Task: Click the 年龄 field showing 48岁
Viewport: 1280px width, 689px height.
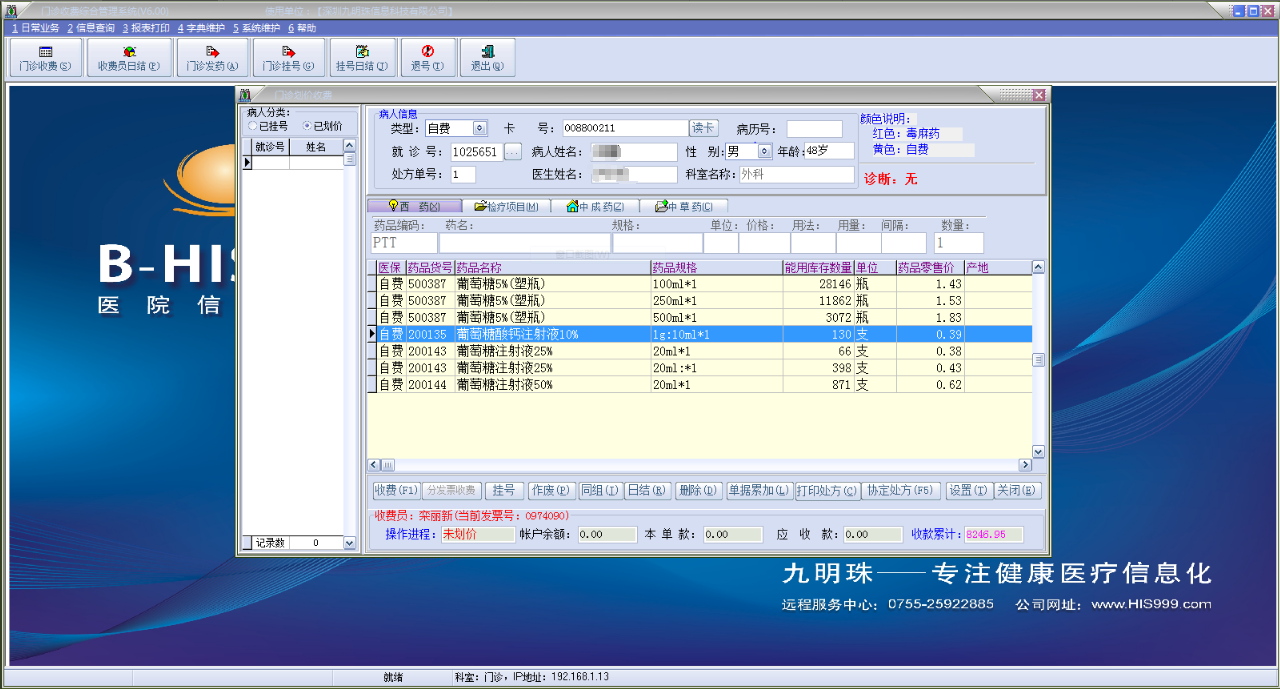Action: click(x=829, y=151)
